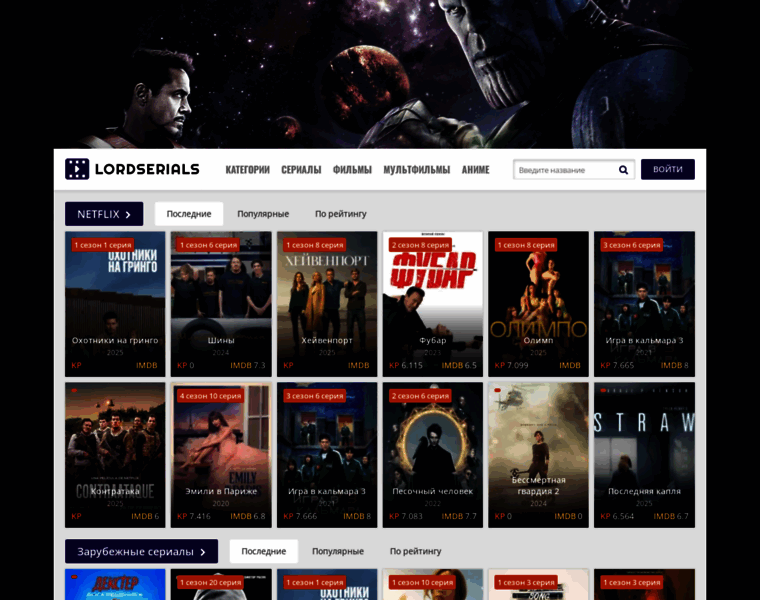Click the chevron on 'Зарубежные сериалы'

coord(203,552)
